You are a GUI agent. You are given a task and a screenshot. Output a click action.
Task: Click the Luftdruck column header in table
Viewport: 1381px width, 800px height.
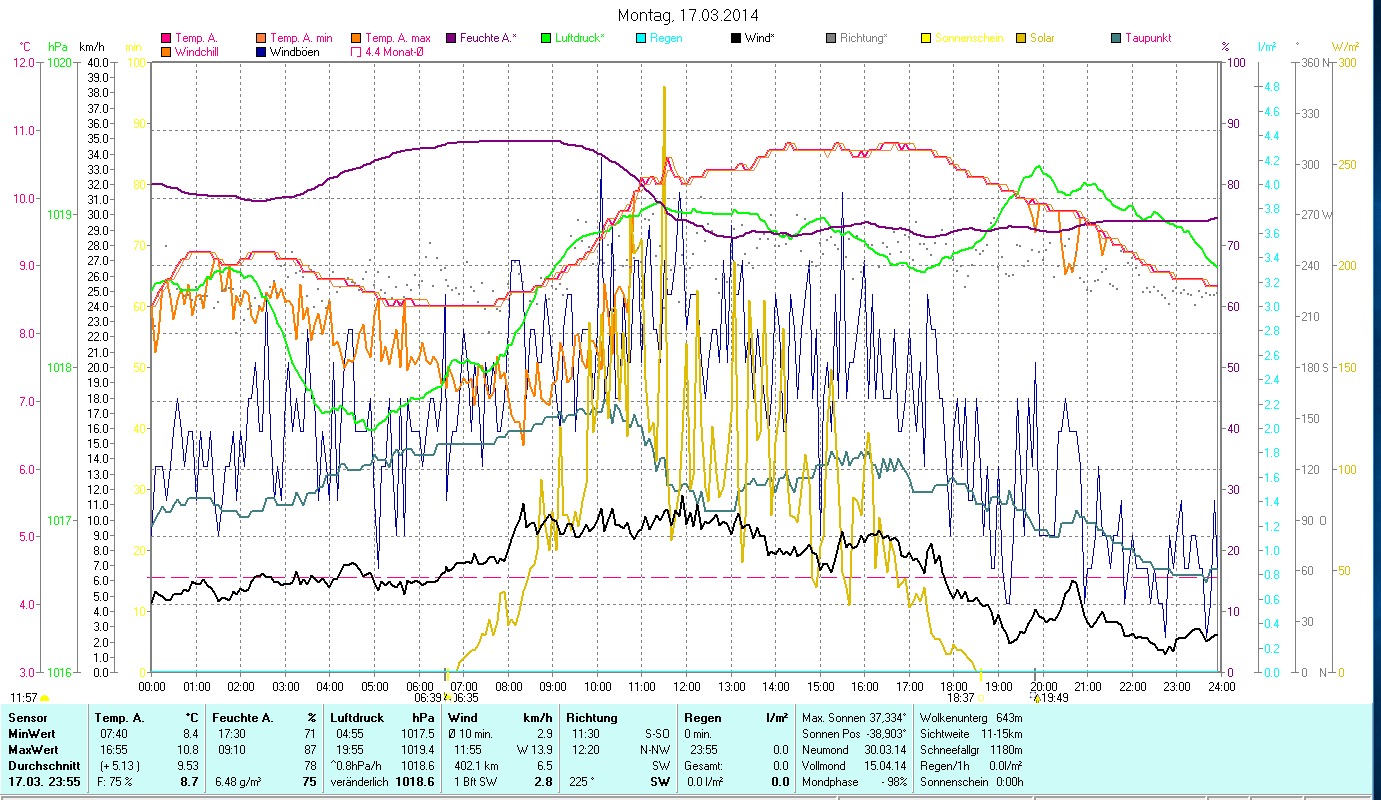pos(358,718)
